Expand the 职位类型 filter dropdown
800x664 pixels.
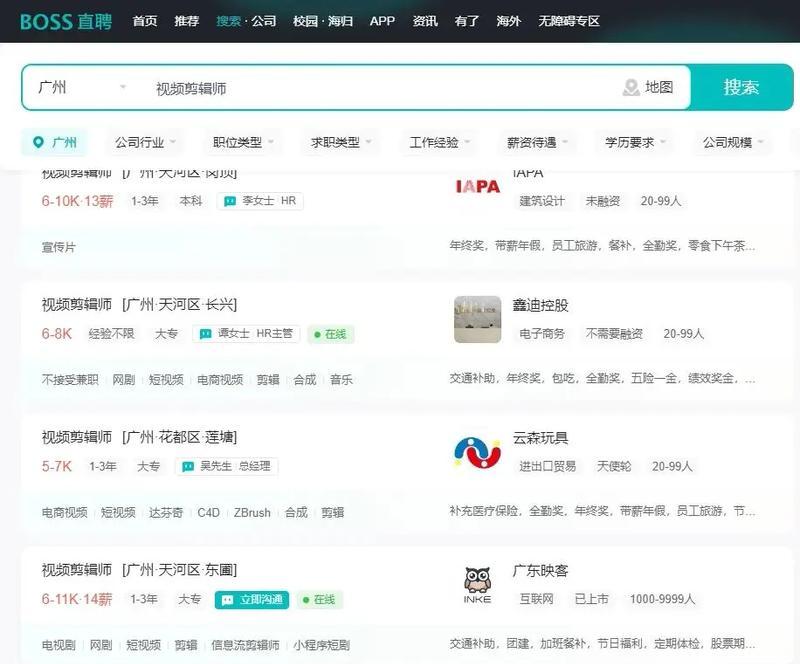[243, 142]
